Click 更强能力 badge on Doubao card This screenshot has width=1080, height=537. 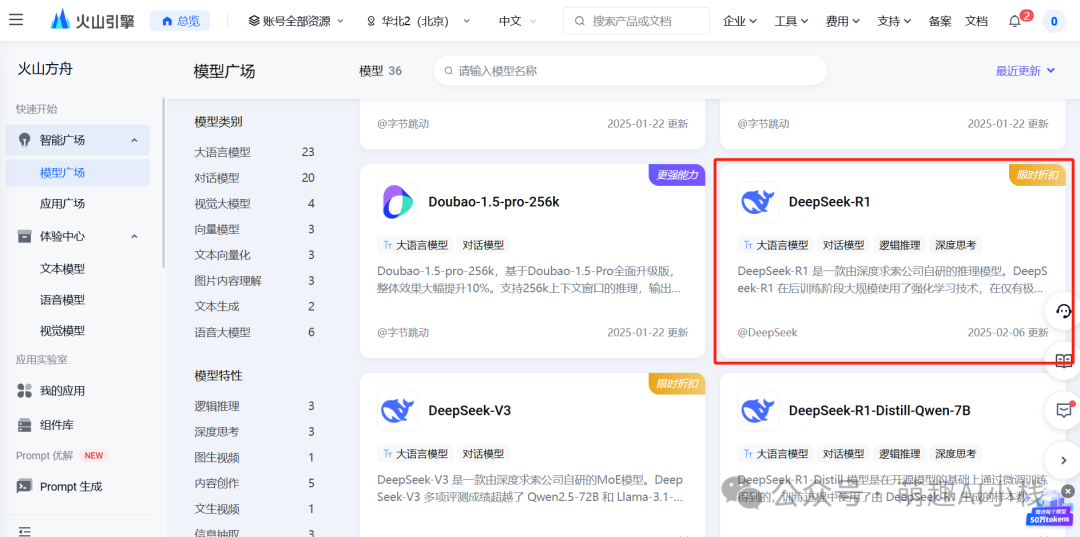pyautogui.click(x=677, y=175)
